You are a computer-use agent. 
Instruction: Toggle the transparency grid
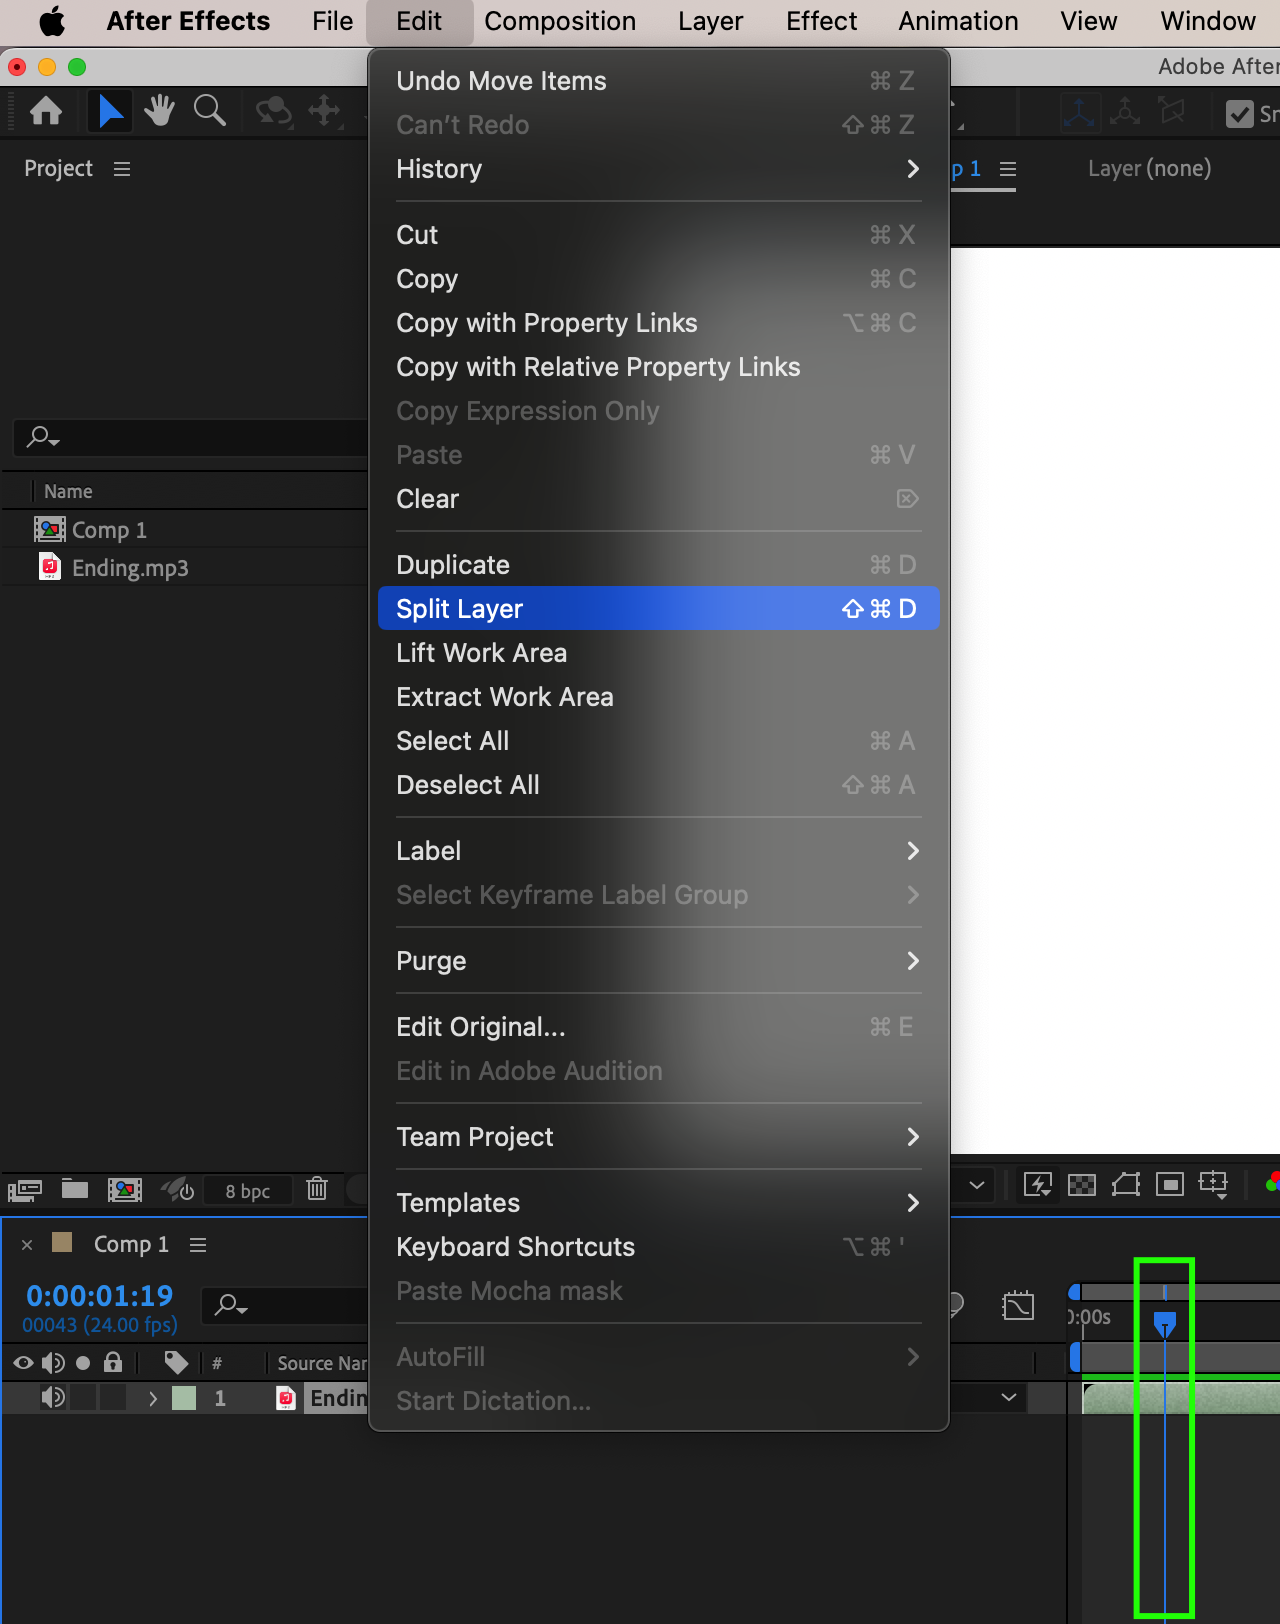1082,1185
